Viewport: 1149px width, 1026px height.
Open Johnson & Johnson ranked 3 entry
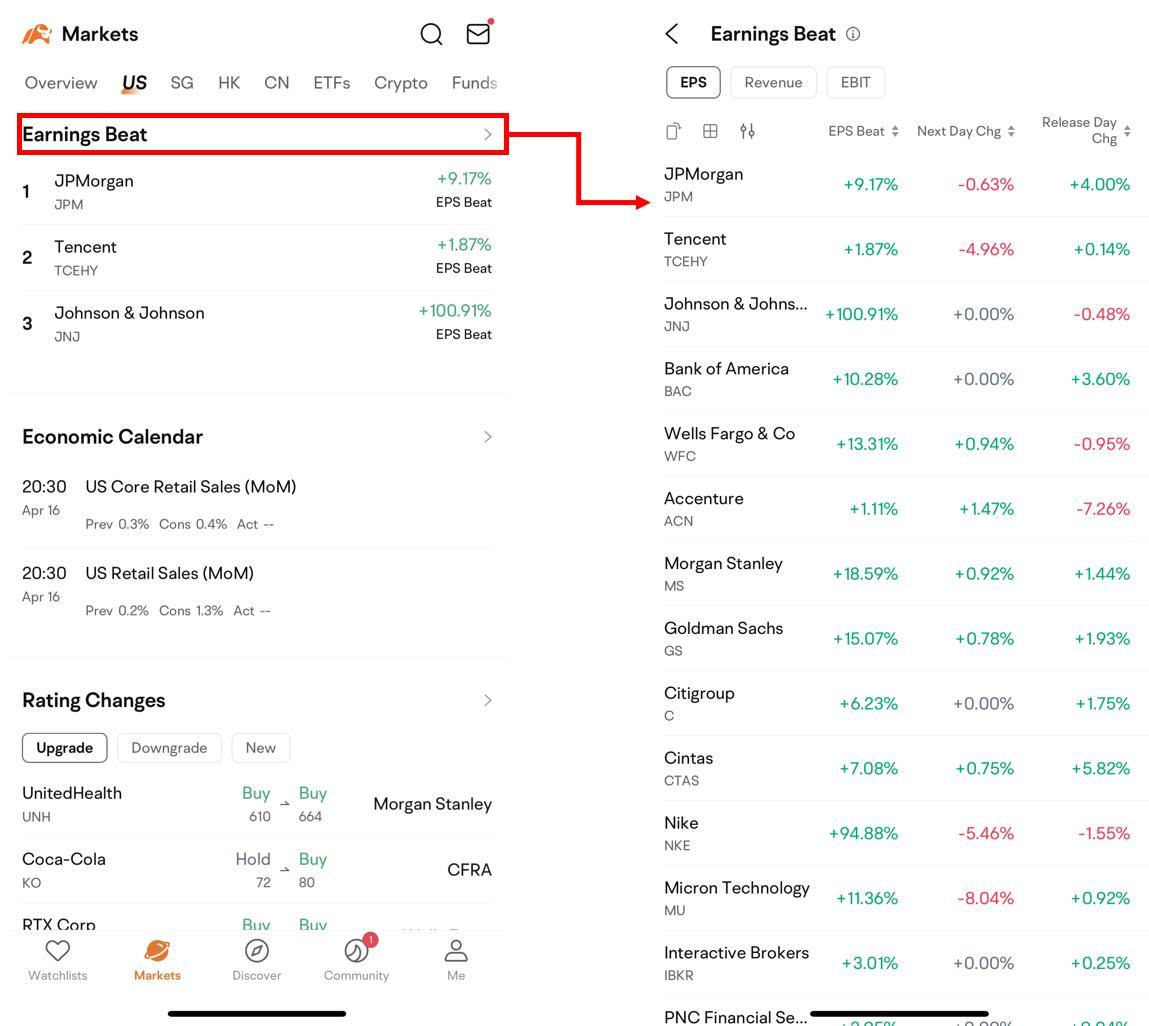[256, 323]
